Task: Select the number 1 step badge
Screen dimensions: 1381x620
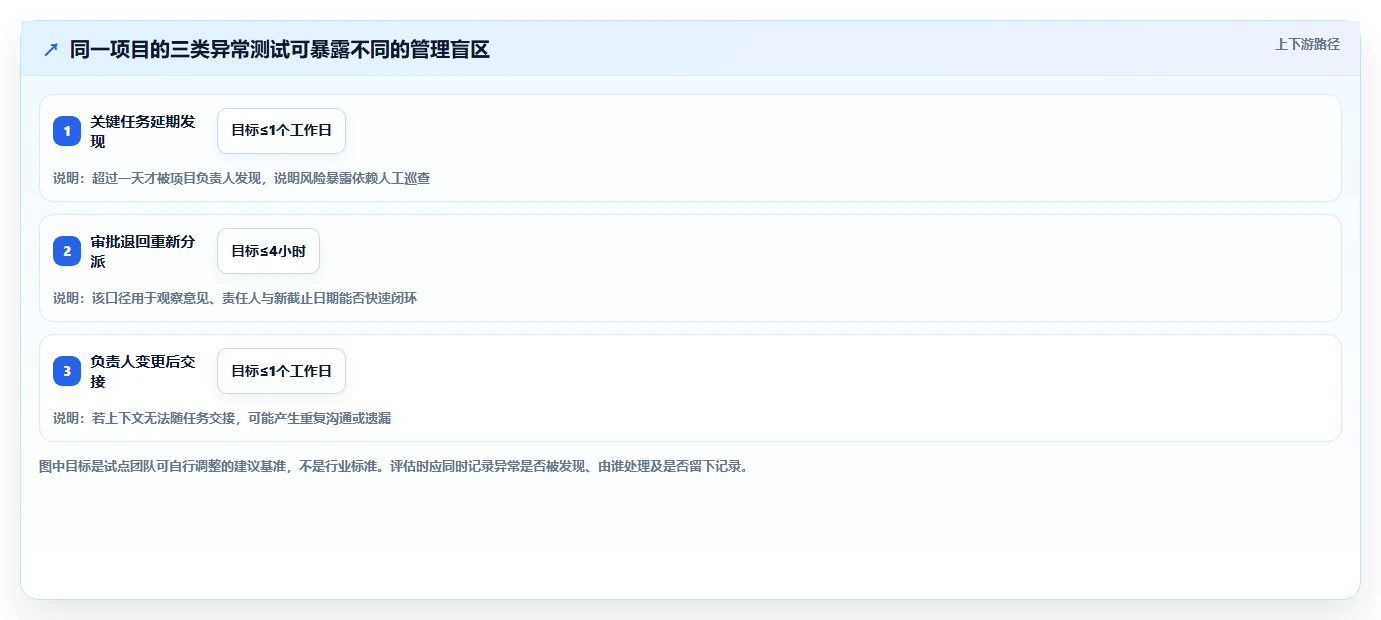Action: (67, 131)
